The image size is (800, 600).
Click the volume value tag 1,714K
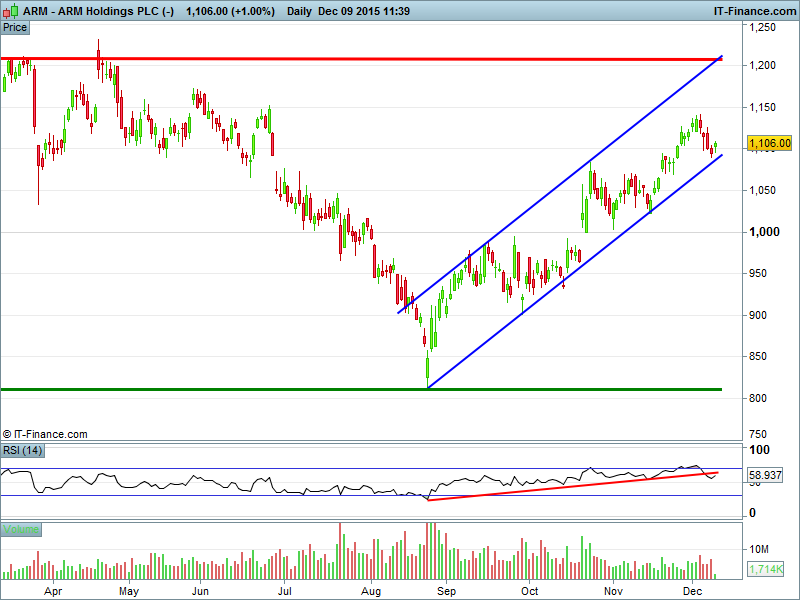[769, 569]
